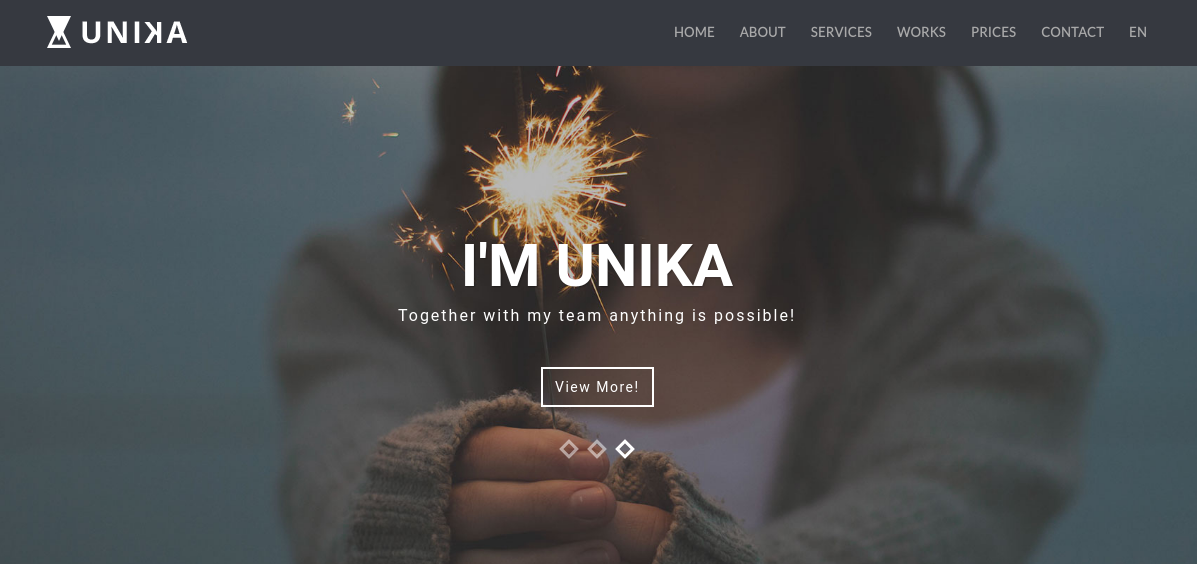1197x564 pixels.
Task: Jump to the PRICES section
Action: [x=993, y=32]
